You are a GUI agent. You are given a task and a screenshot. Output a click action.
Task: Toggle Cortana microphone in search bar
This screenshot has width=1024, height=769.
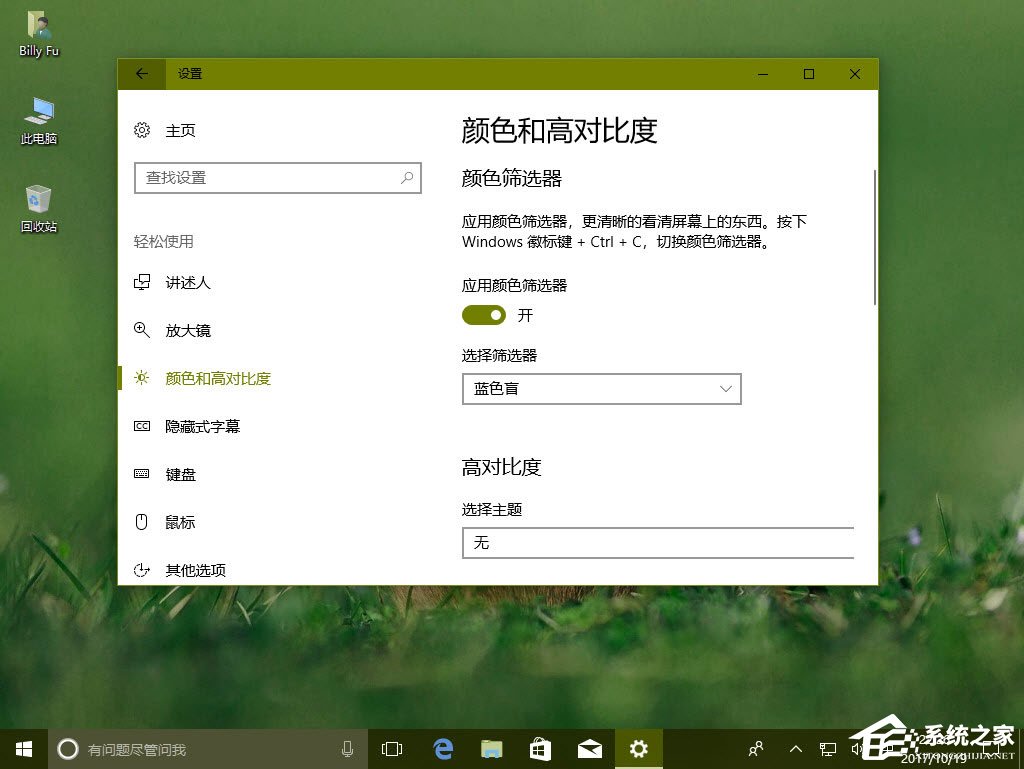347,748
